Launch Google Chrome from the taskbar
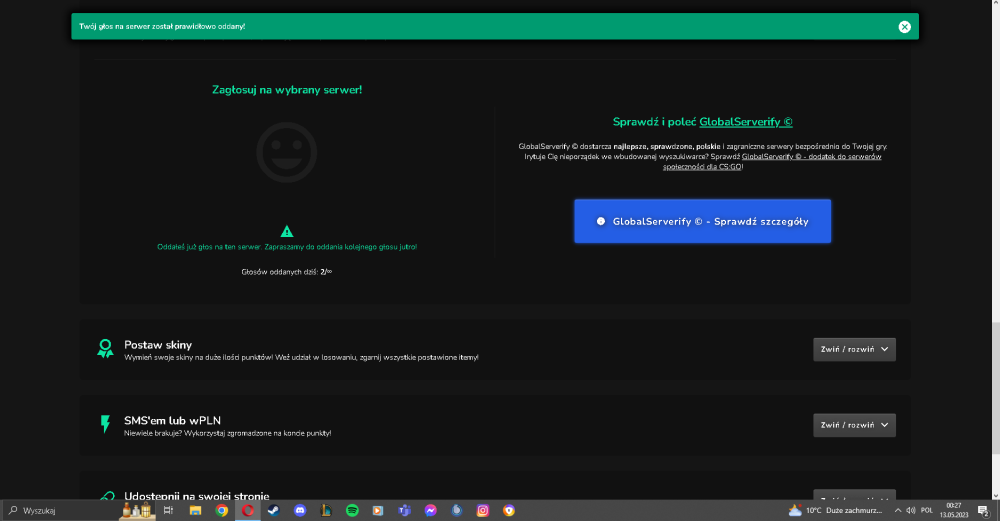The width and height of the screenshot is (1000, 521). 221,510
